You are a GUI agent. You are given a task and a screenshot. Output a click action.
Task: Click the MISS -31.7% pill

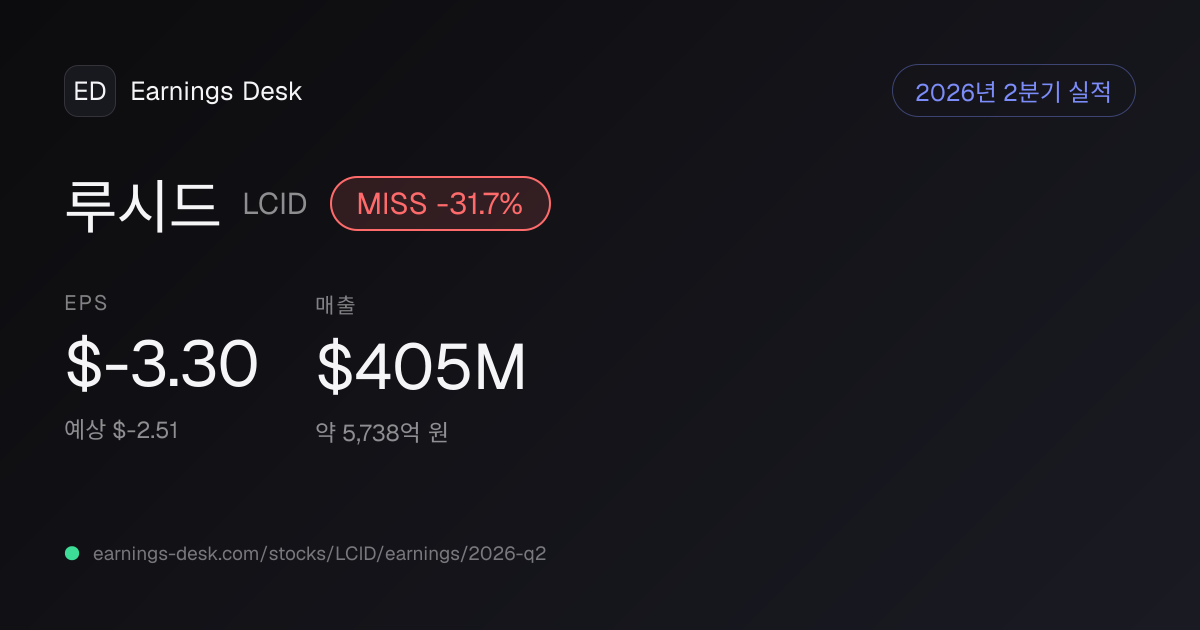440,204
